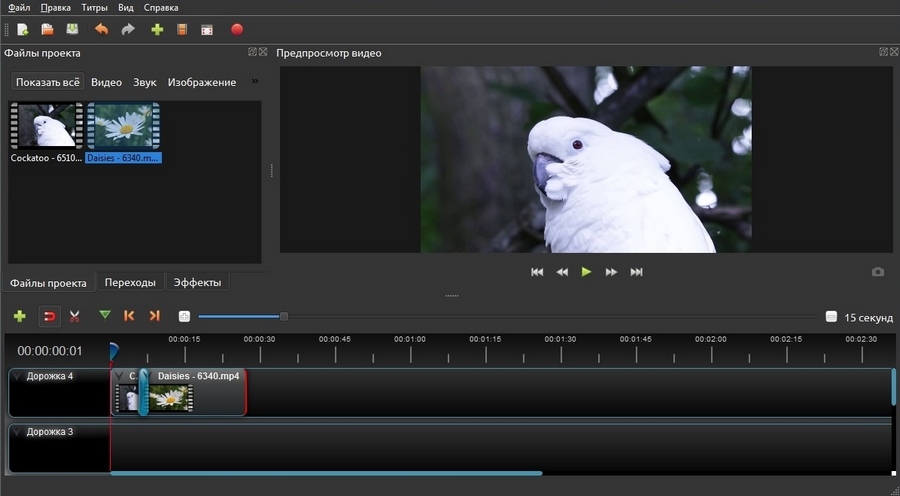Filter project files by Звук
This screenshot has height=496, width=900.
tap(145, 82)
